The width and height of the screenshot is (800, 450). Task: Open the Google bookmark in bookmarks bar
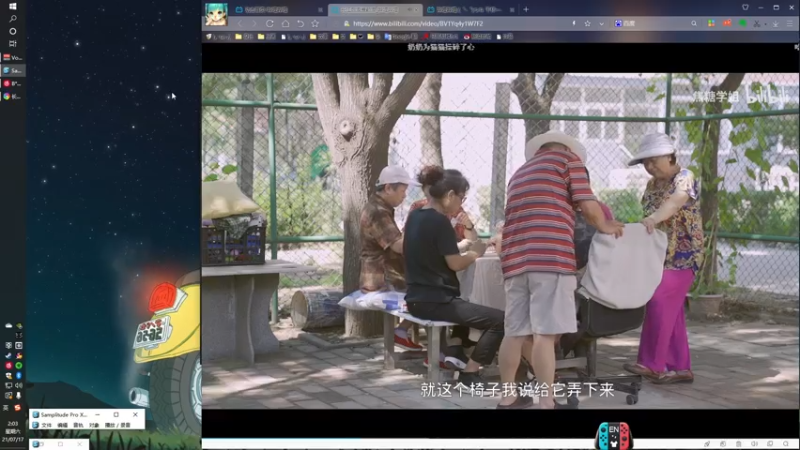[401, 37]
